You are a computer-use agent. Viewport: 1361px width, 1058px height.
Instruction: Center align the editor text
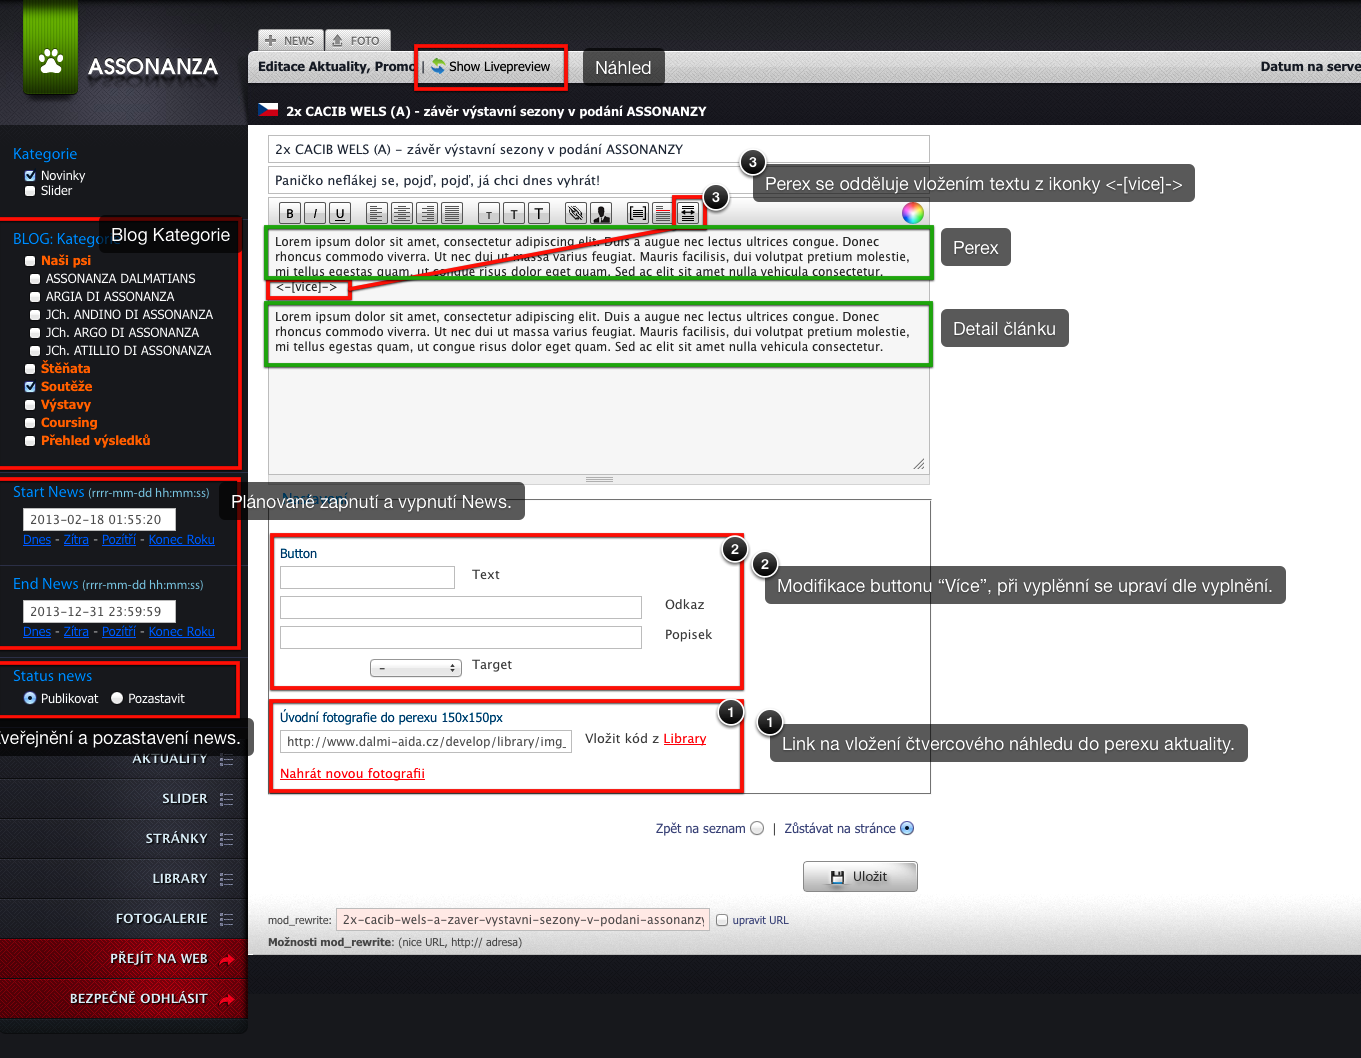point(402,213)
